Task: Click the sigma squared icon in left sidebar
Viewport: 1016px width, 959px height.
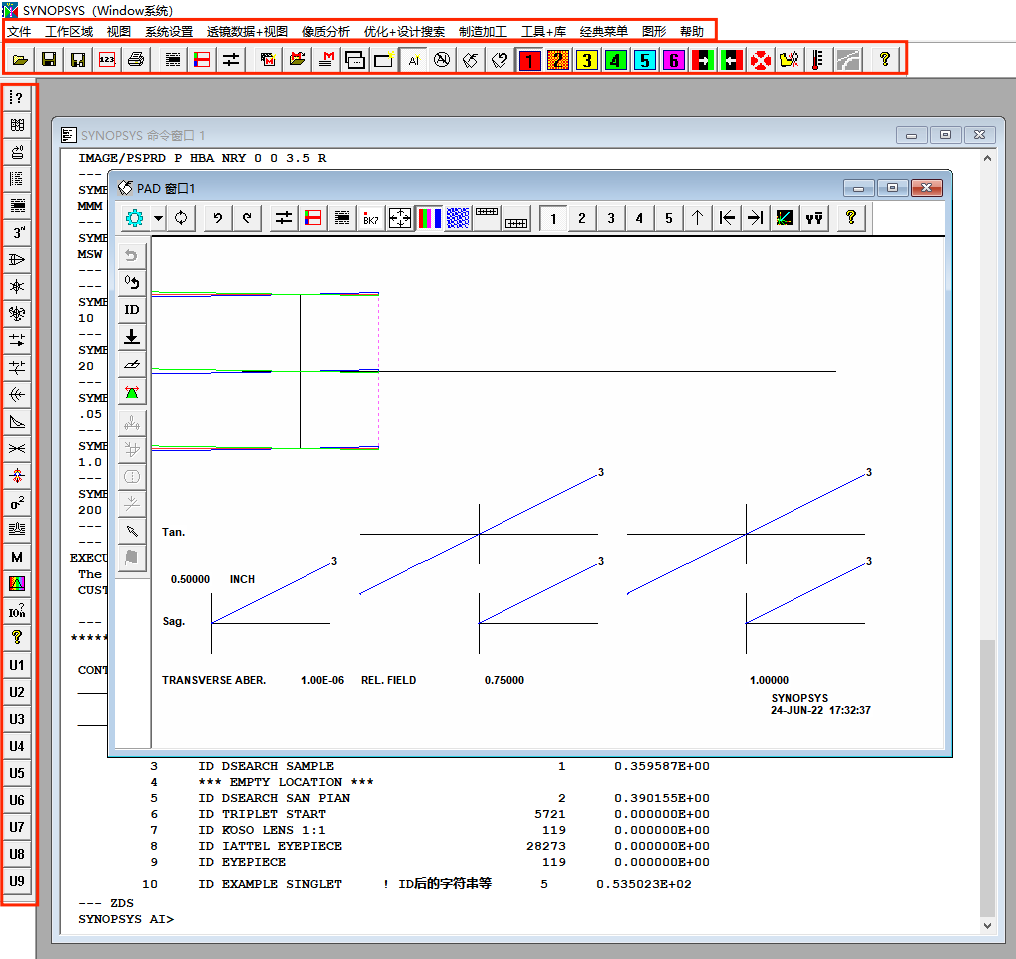Action: coord(17,503)
